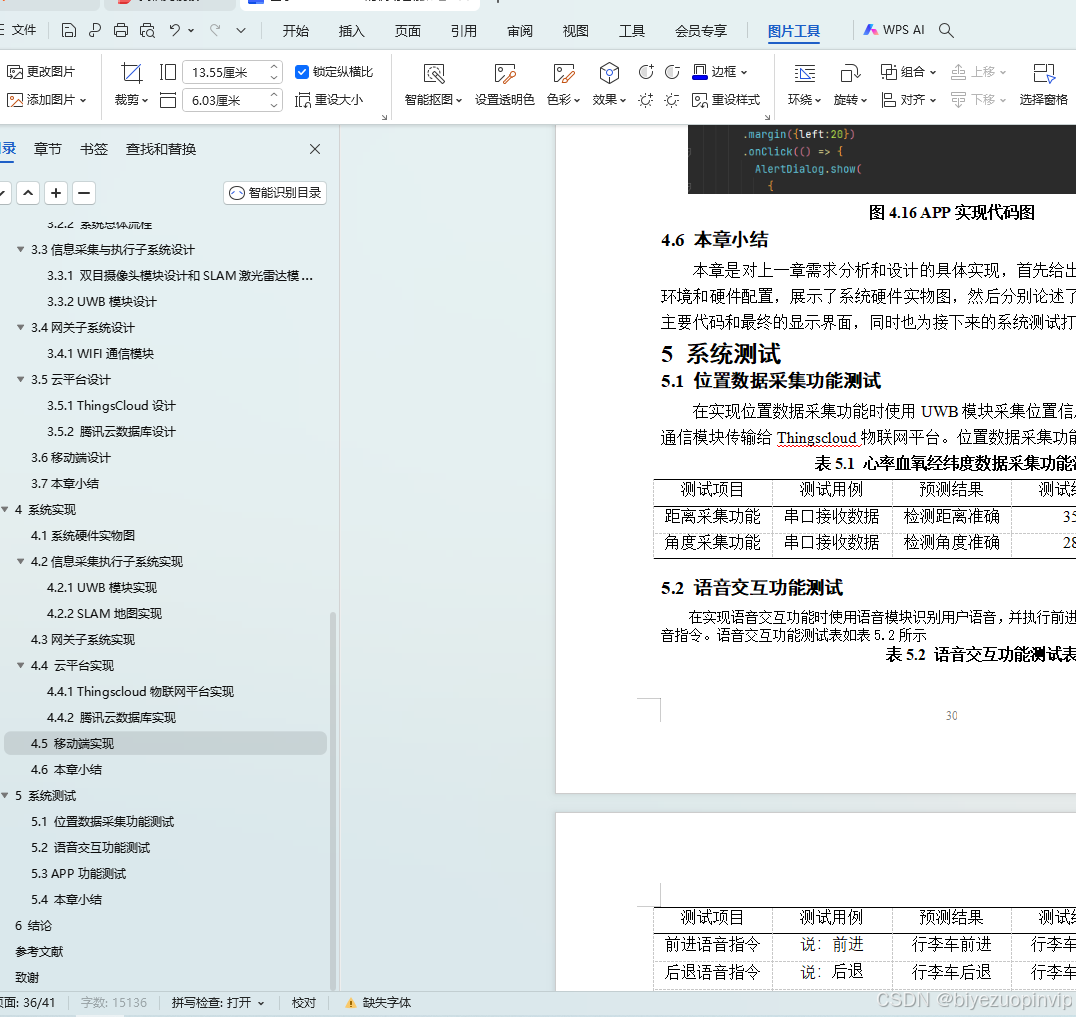Click the Print Preview icon
The height and width of the screenshot is (1017, 1076).
pyautogui.click(x=147, y=30)
